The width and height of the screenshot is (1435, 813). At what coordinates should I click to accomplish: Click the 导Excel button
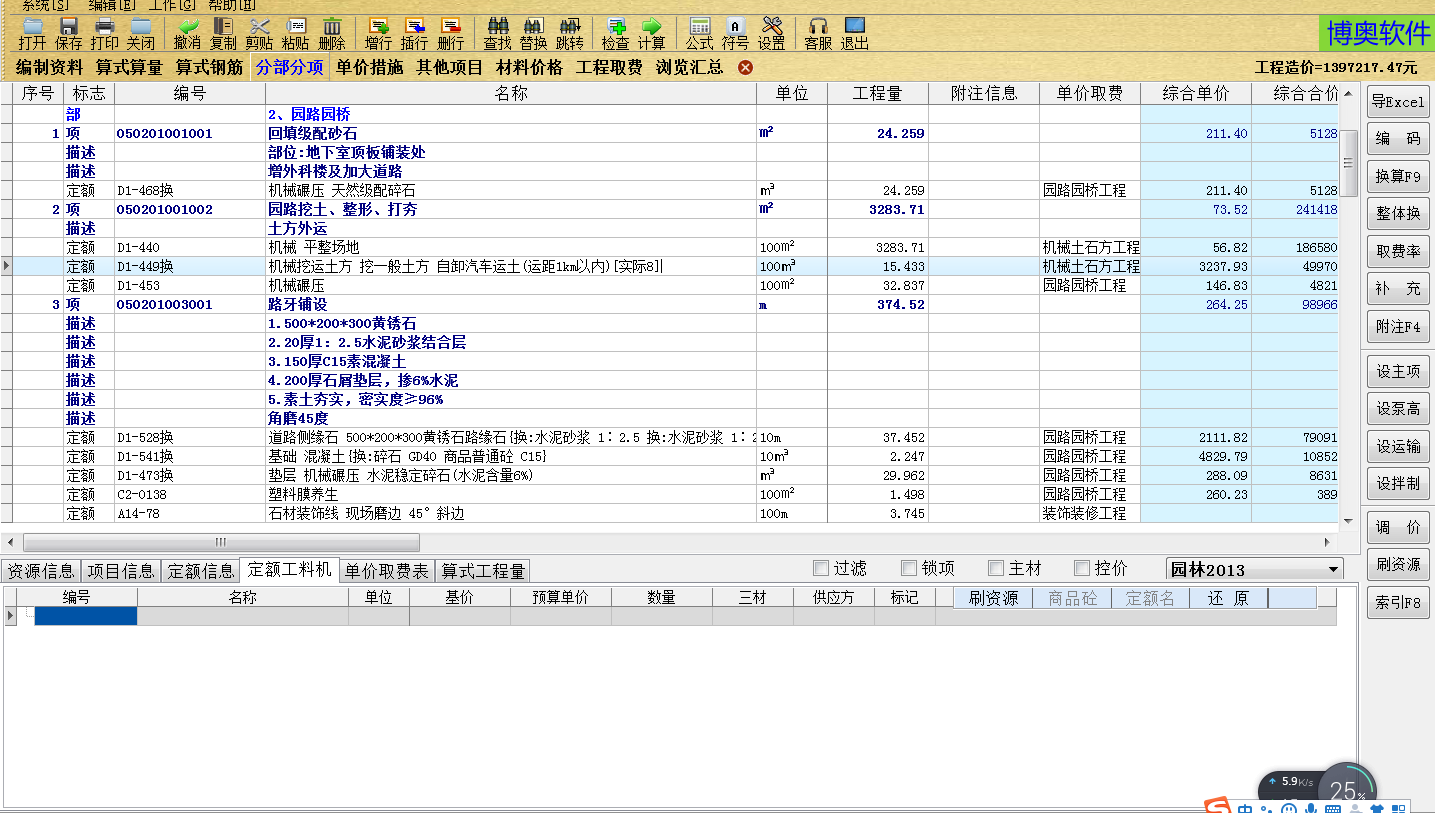pos(1398,102)
